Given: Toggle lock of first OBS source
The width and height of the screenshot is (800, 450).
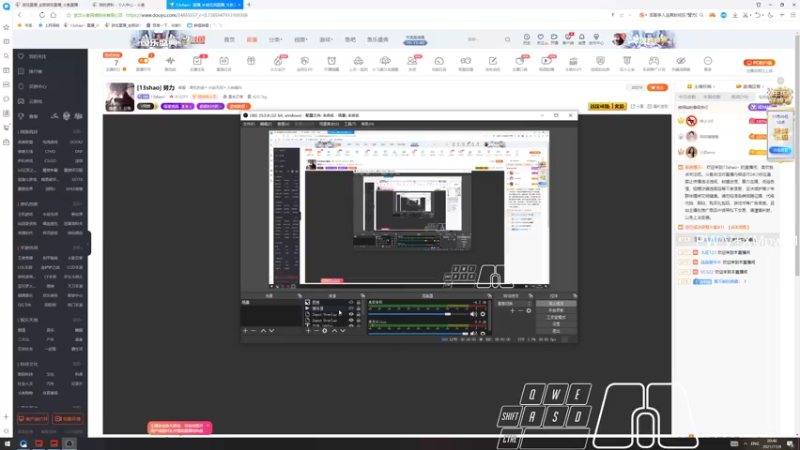Looking at the screenshot, I should (x=359, y=302).
